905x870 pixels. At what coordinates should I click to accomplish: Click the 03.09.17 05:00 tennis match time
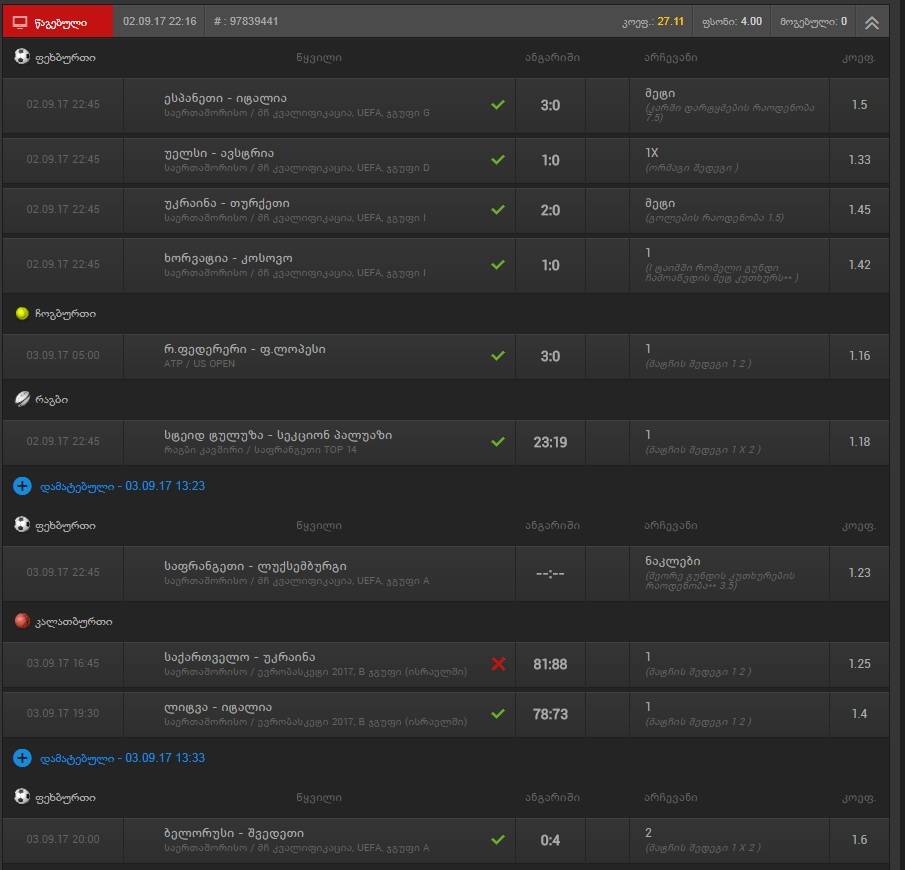click(63, 355)
